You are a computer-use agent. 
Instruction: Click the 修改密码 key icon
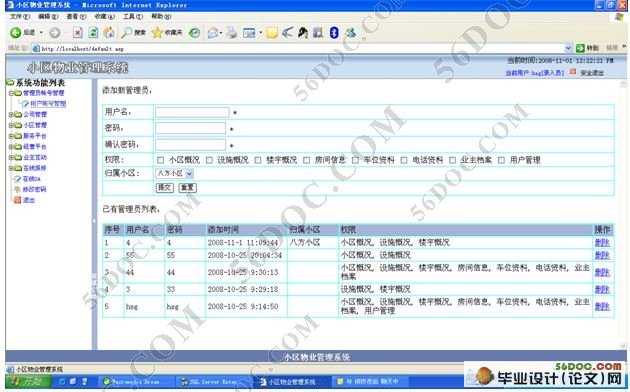[x=17, y=189]
